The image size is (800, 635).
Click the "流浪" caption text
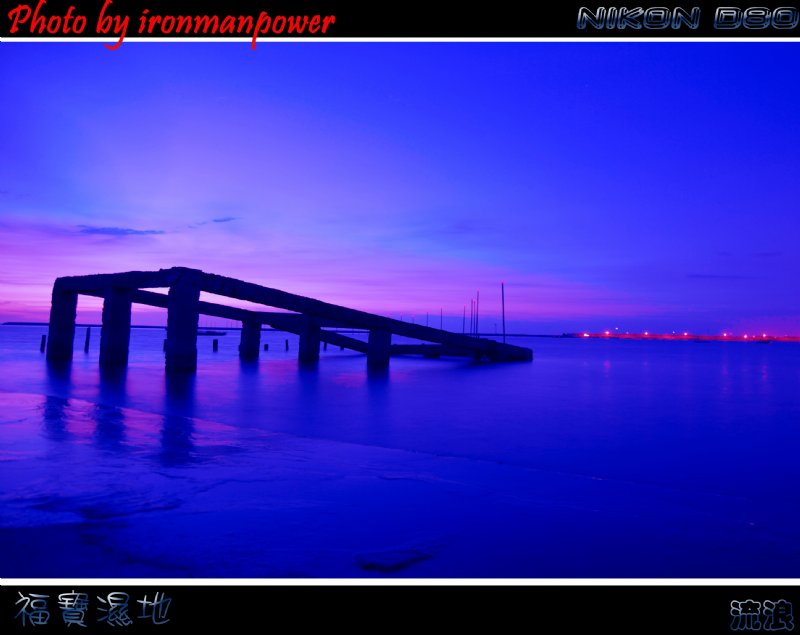click(762, 615)
